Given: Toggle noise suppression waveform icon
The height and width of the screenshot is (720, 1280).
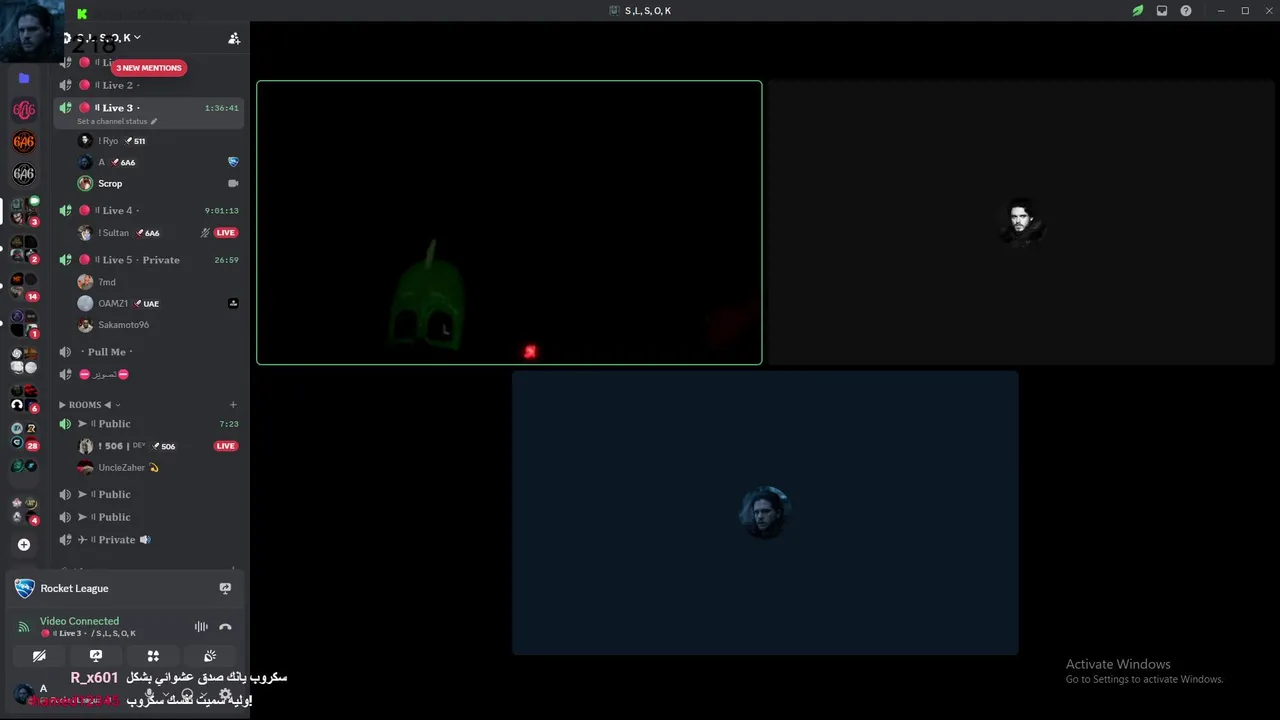Looking at the screenshot, I should point(201,627).
